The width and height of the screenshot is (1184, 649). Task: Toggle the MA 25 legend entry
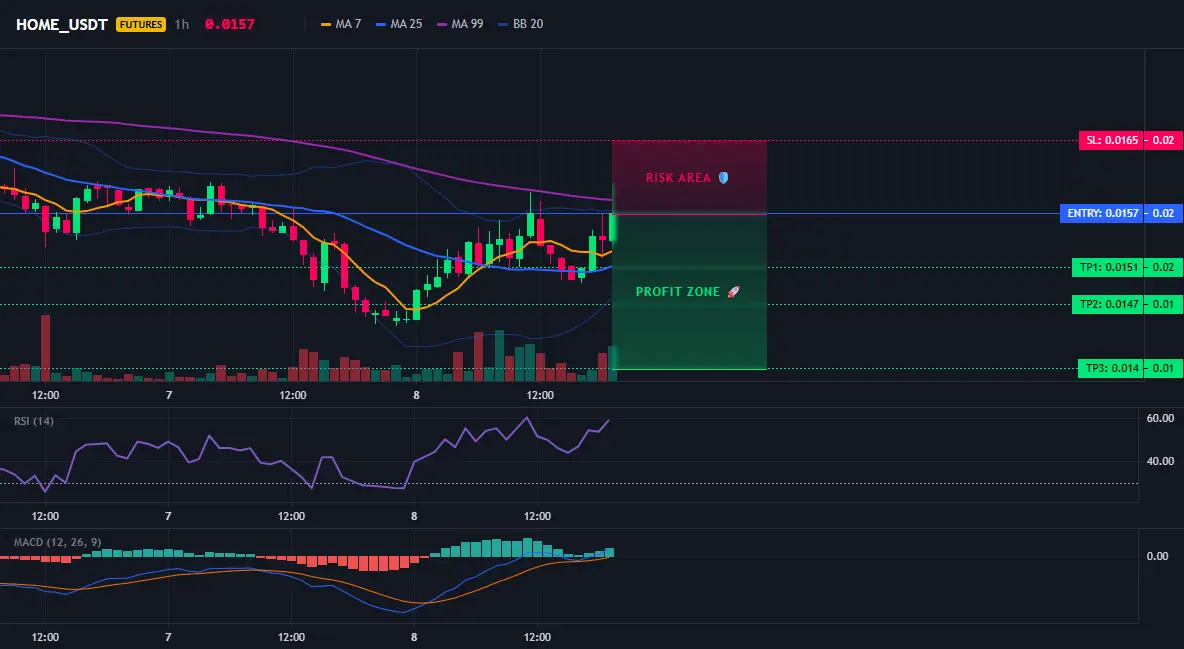click(x=399, y=24)
